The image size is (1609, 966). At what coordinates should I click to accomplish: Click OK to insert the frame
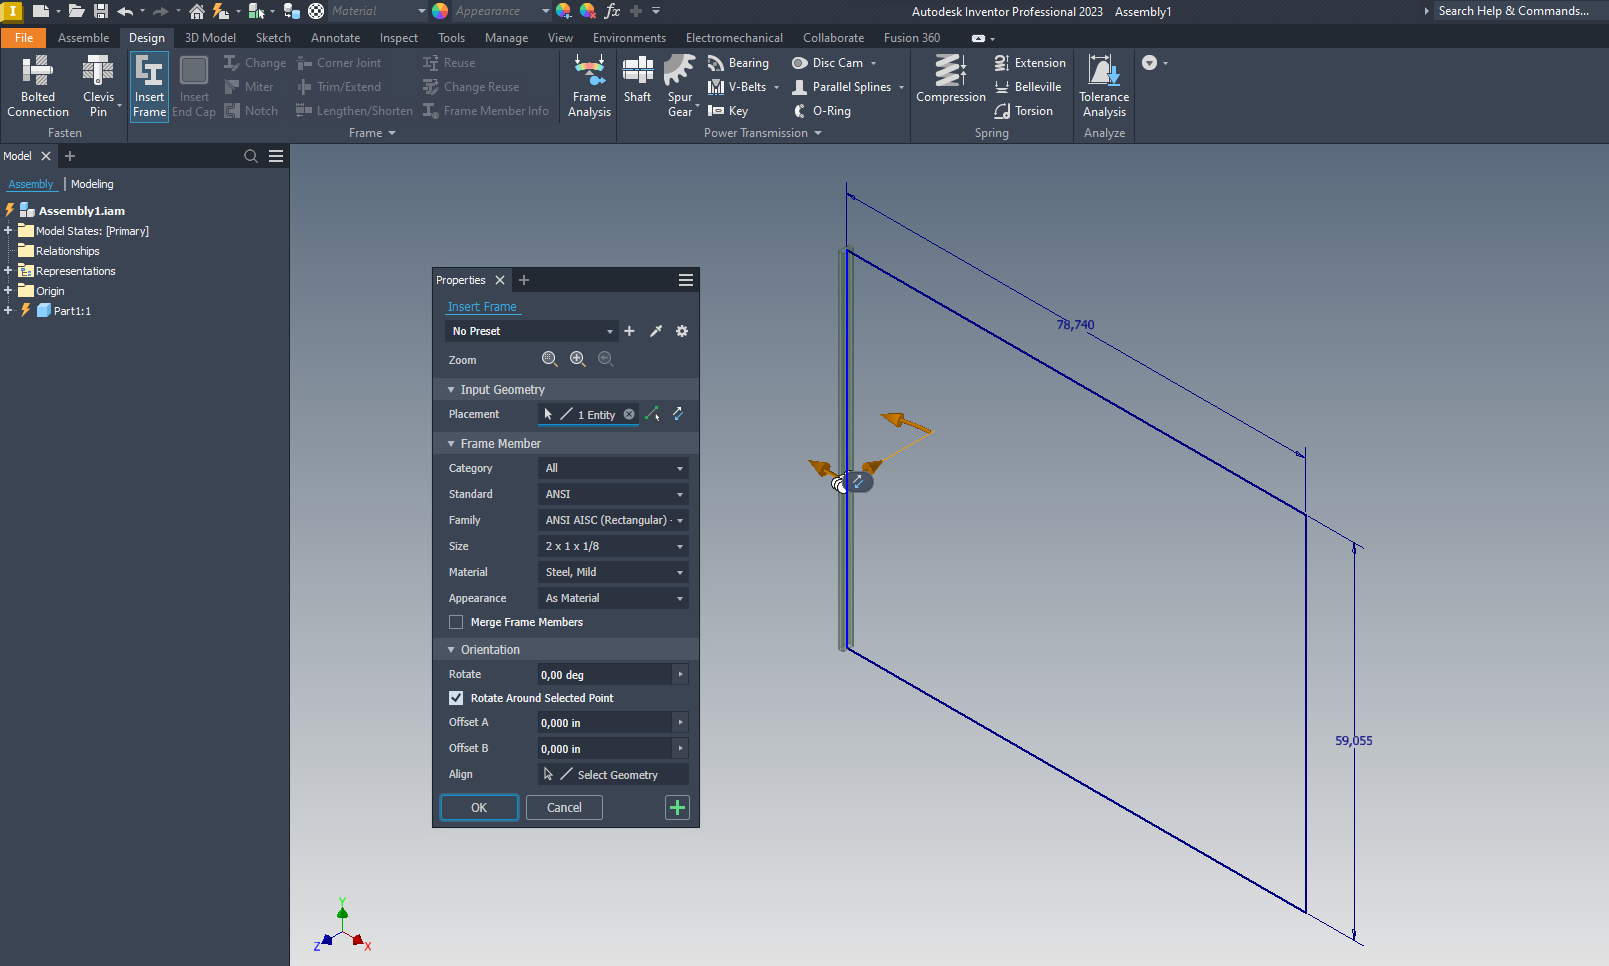coord(479,807)
